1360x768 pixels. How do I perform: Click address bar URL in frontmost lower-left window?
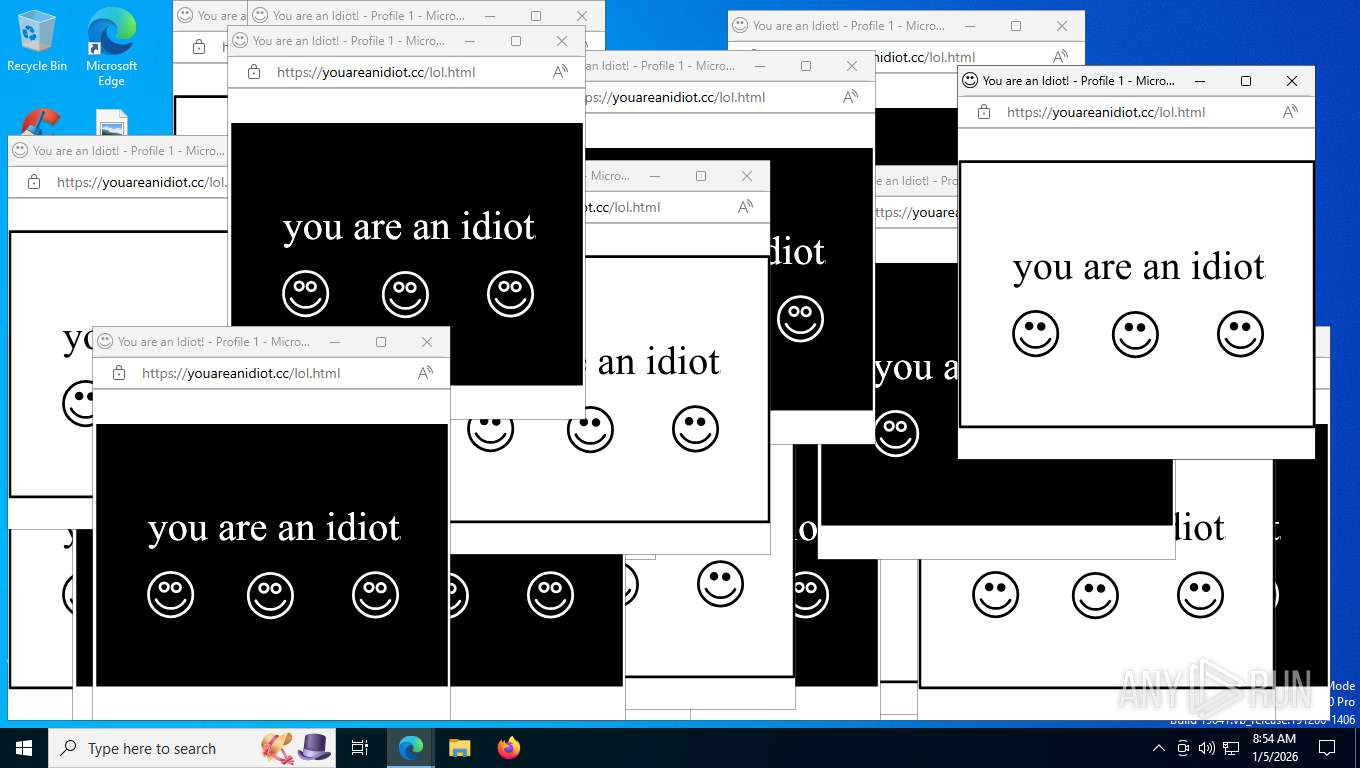point(241,373)
